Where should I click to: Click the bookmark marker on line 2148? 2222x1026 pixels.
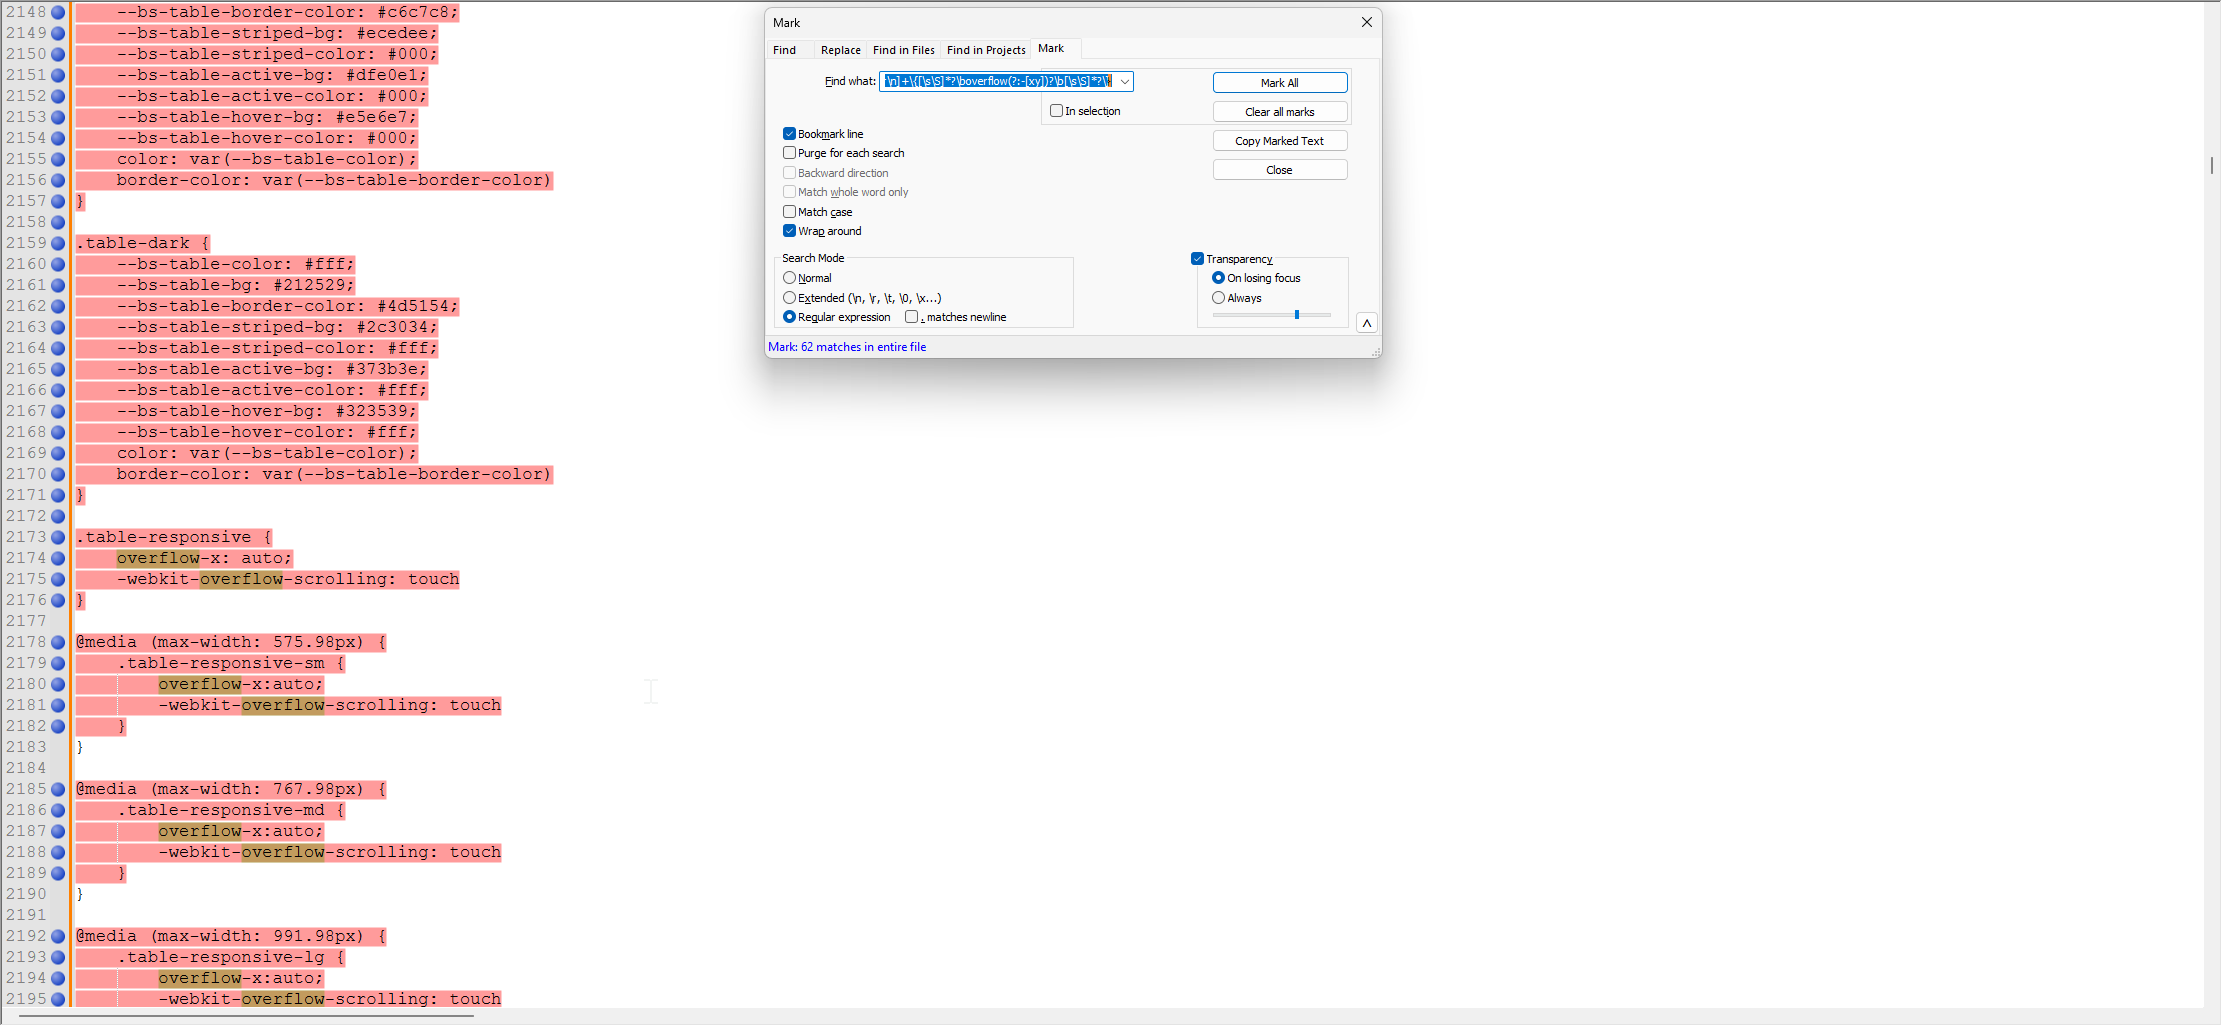point(58,12)
